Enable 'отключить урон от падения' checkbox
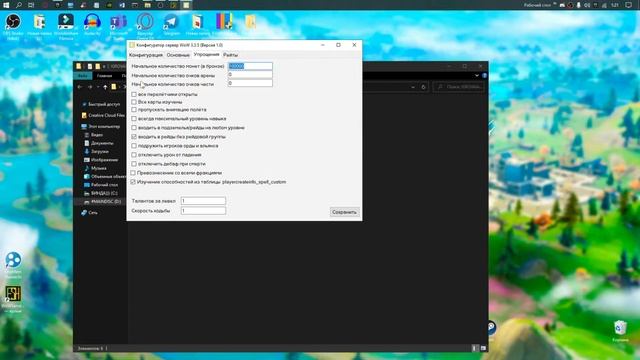Image resolution: width=640 pixels, height=360 pixels. pyautogui.click(x=134, y=155)
